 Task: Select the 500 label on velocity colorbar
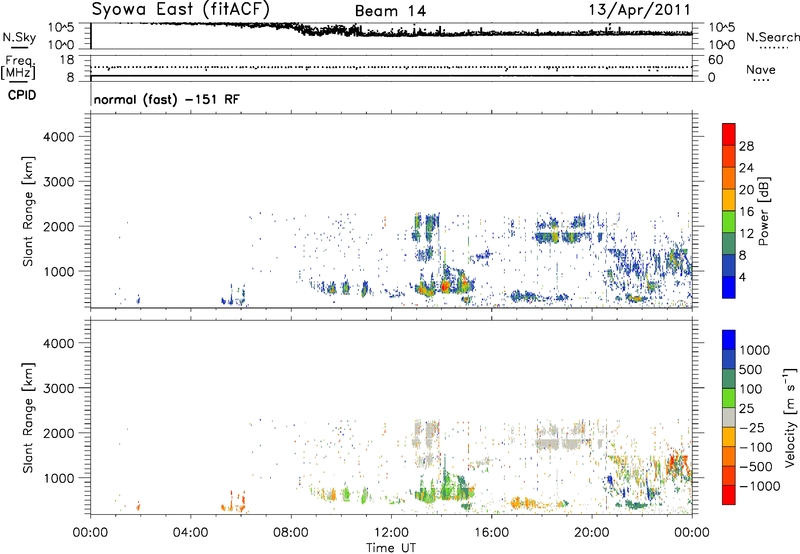pos(751,370)
